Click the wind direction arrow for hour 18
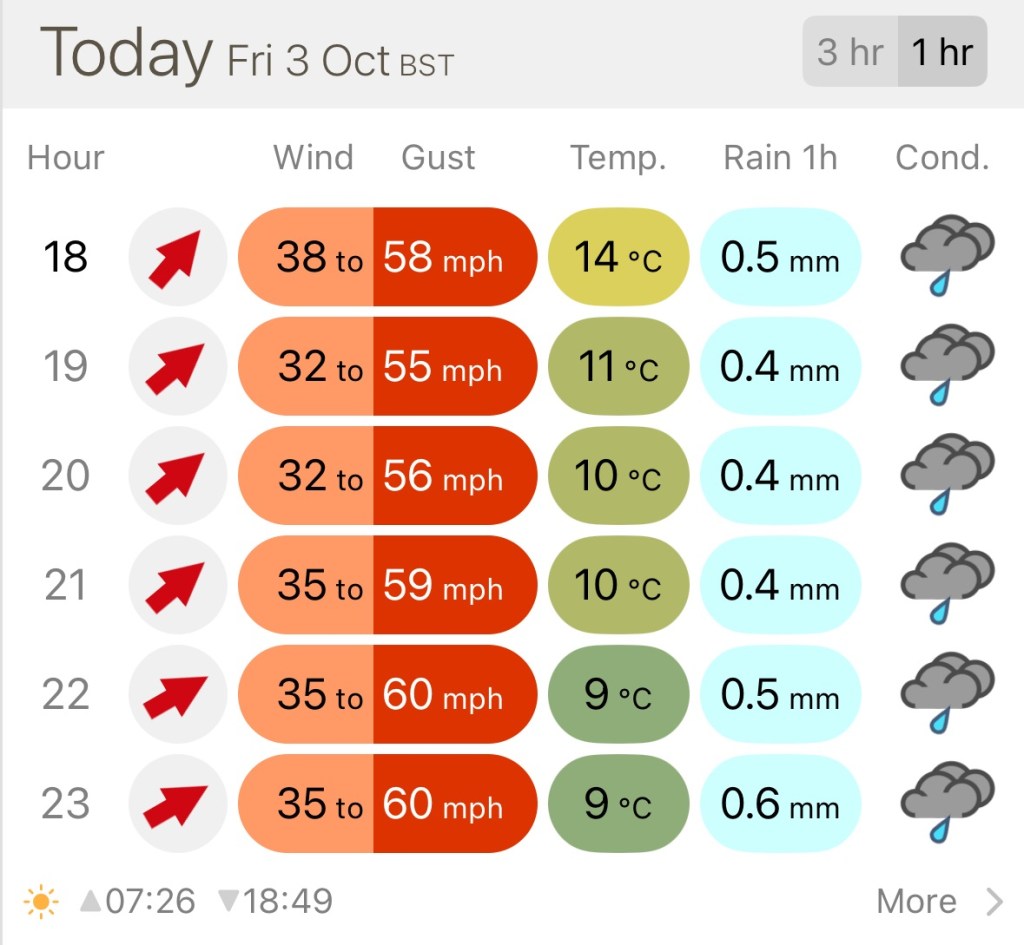1024x945 pixels. pos(173,257)
